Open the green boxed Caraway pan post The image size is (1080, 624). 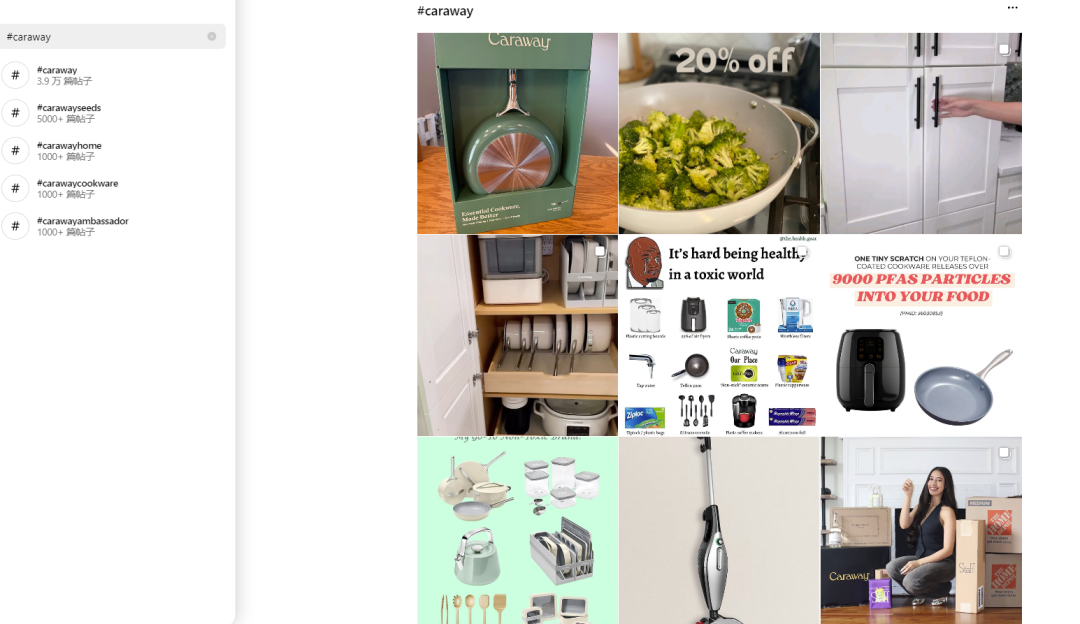[517, 134]
